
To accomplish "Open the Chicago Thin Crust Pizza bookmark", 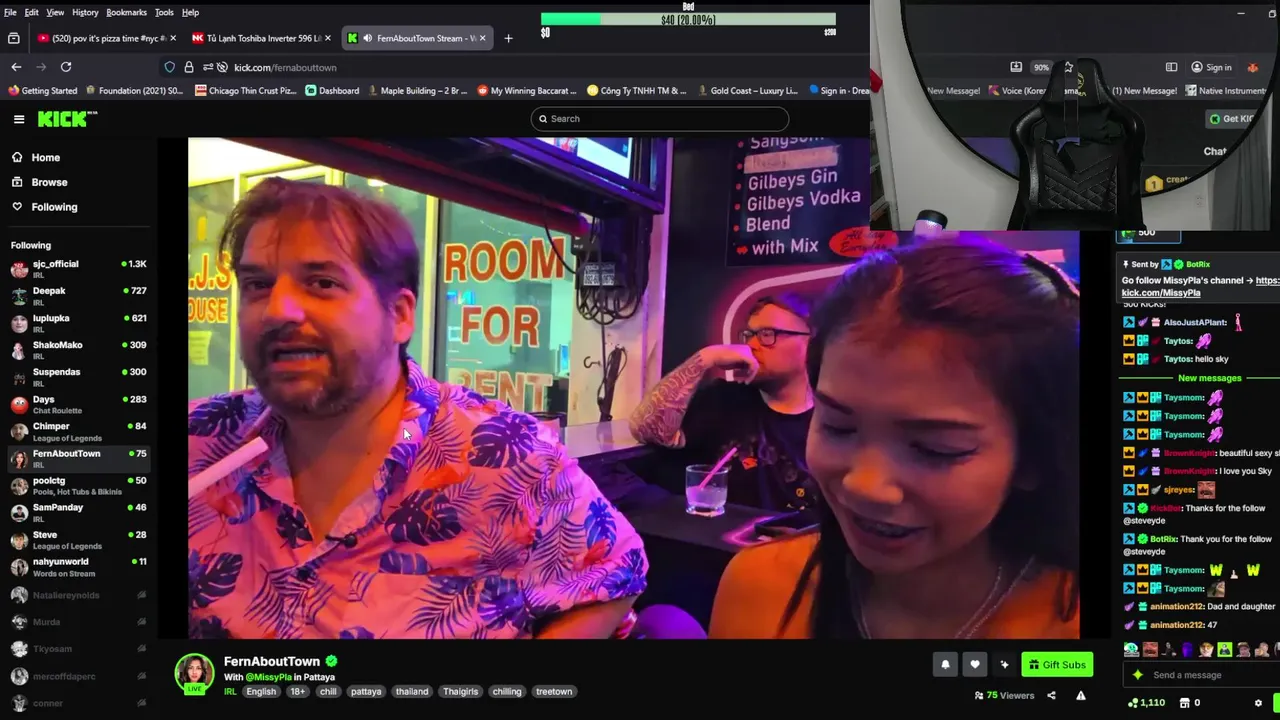I will [246, 90].
